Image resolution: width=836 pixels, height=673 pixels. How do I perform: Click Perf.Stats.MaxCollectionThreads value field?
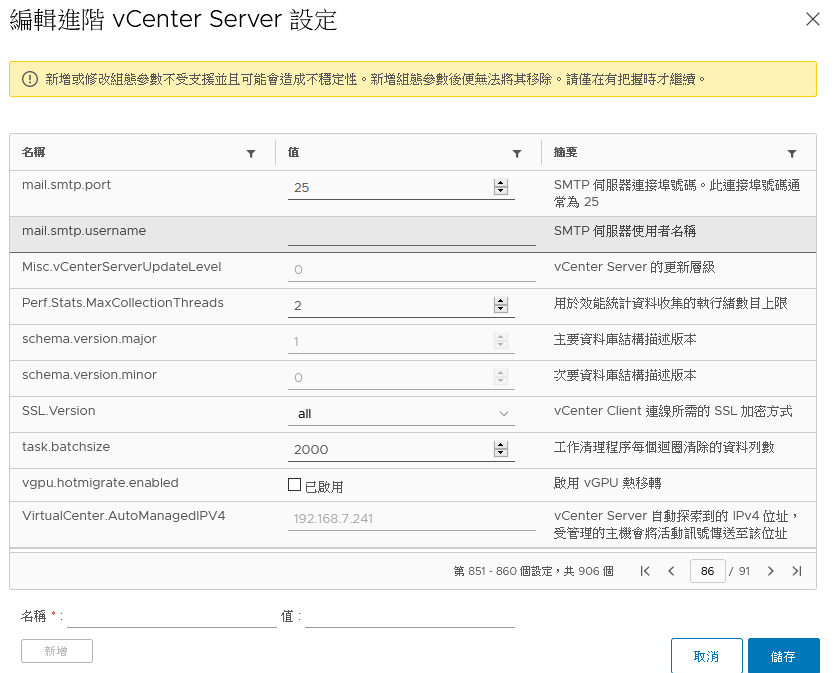pyautogui.click(x=401, y=306)
